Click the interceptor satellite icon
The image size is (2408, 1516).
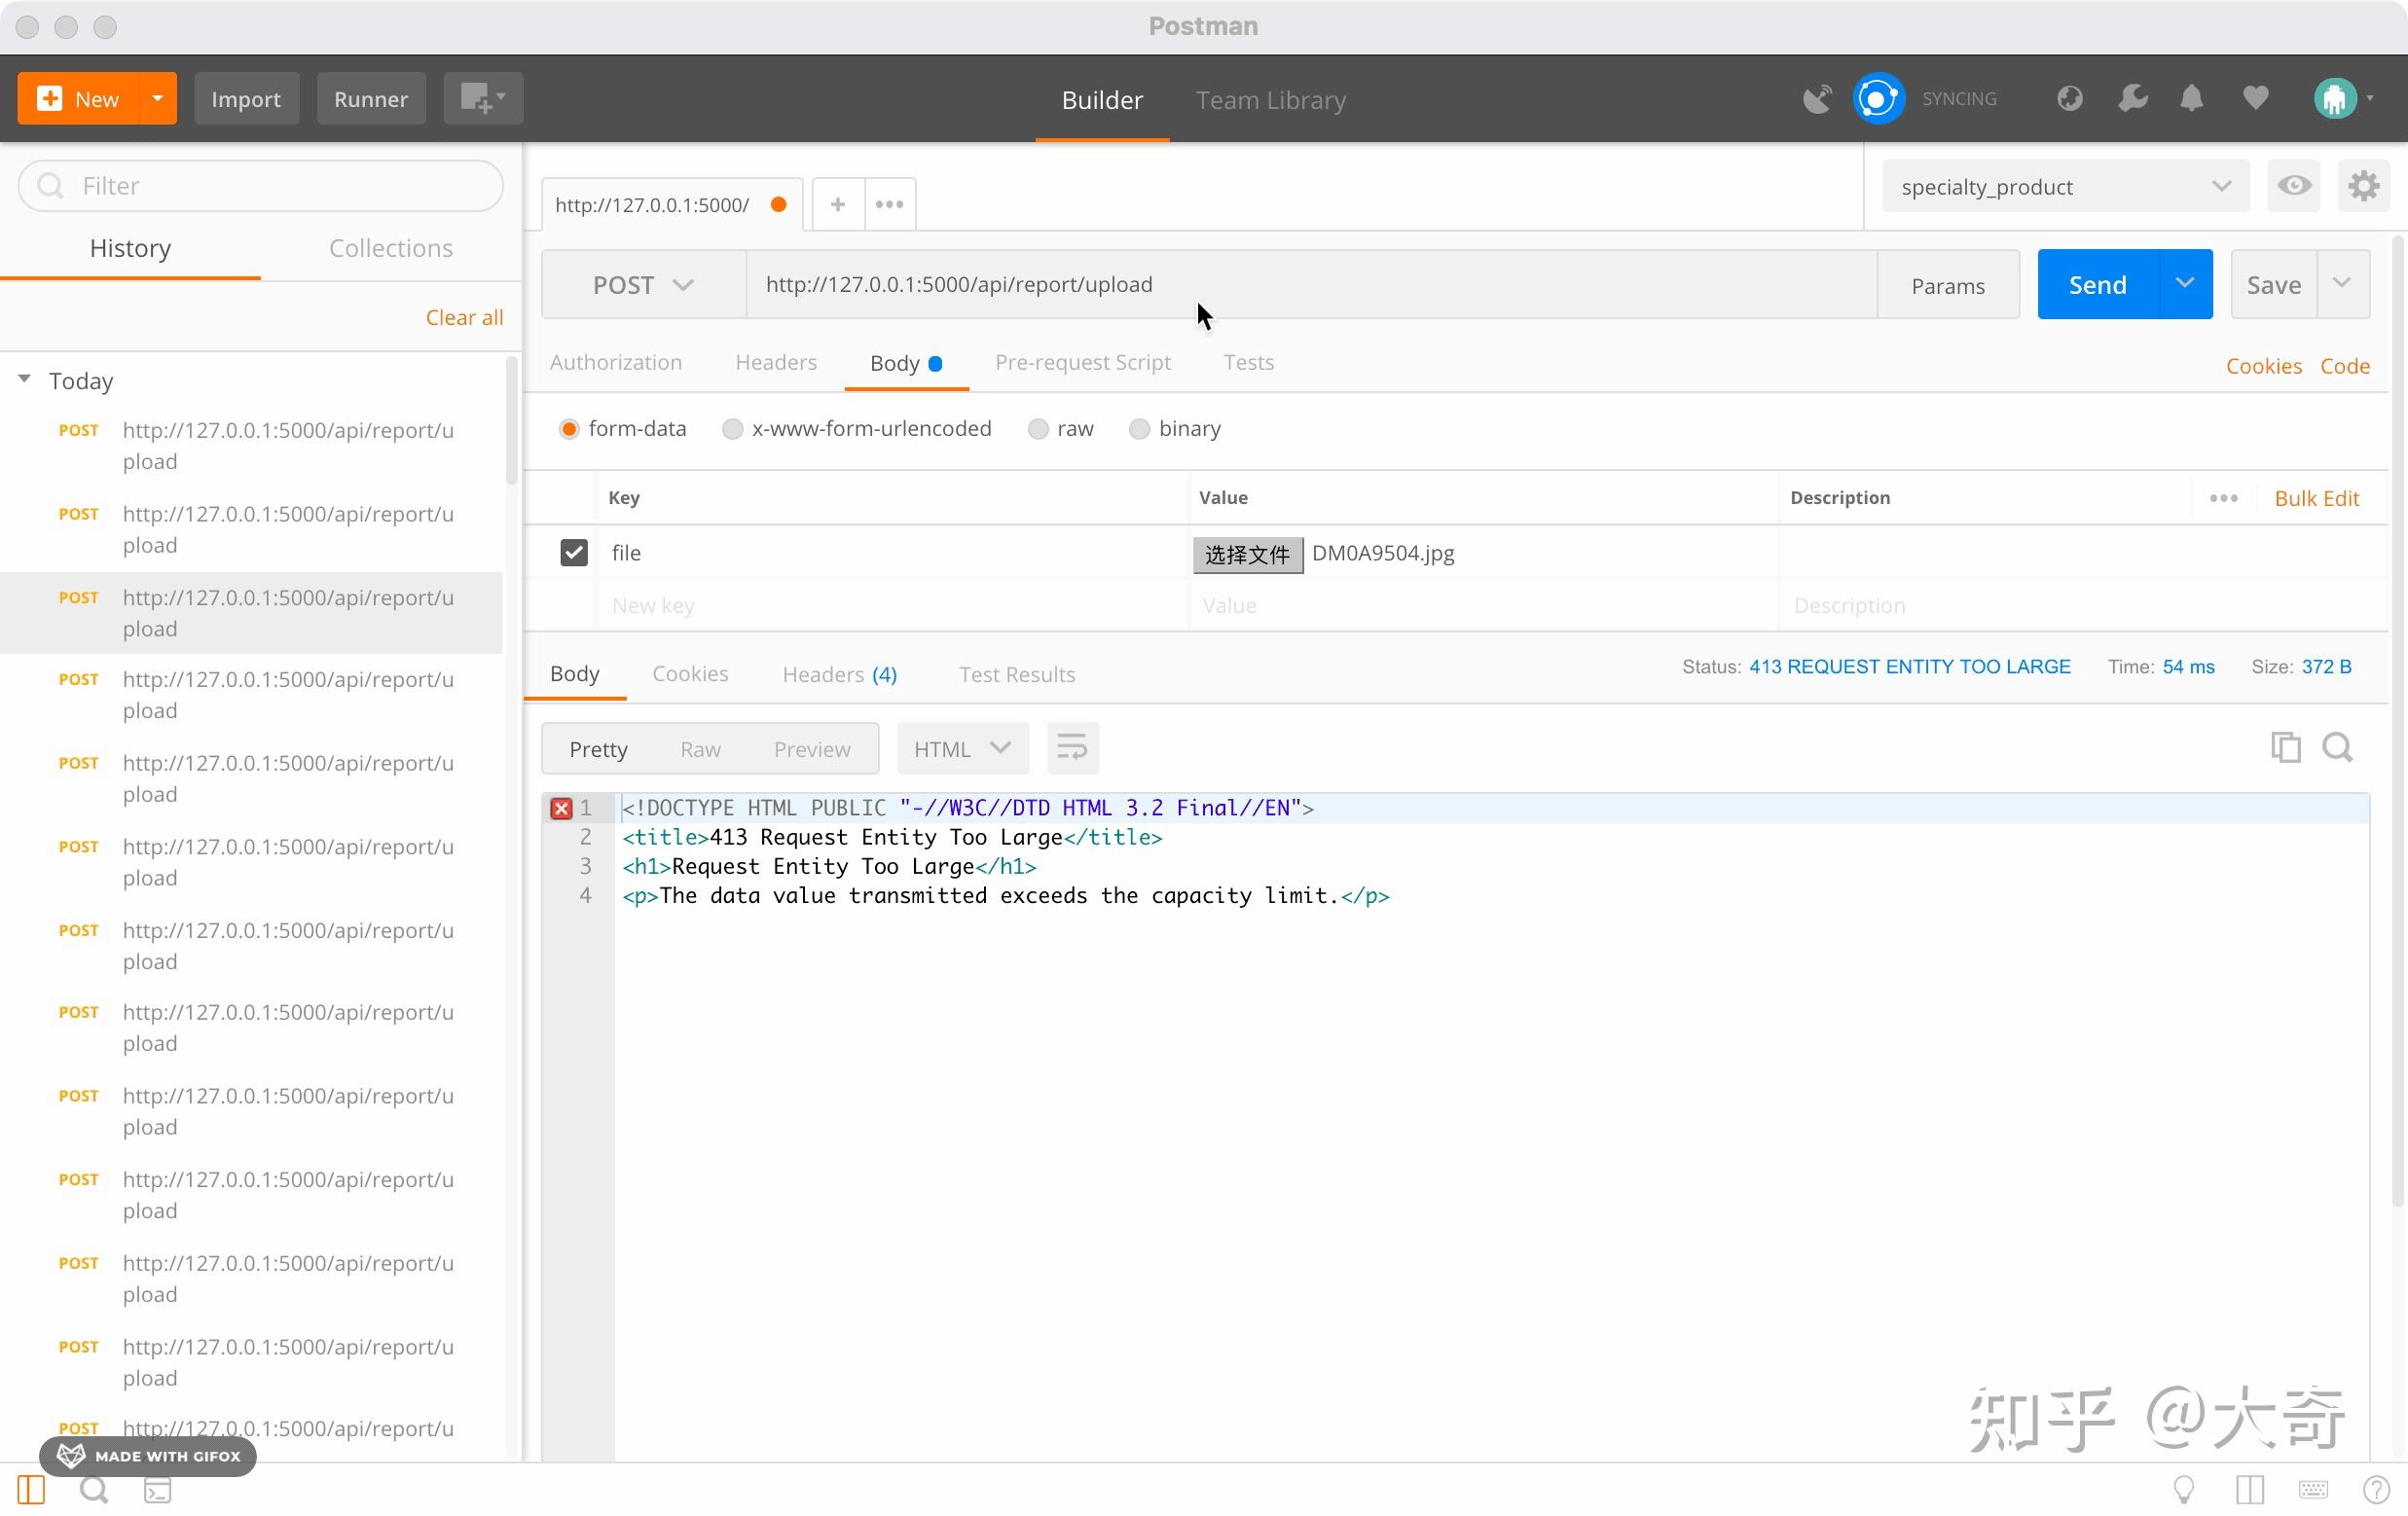pyautogui.click(x=1817, y=98)
